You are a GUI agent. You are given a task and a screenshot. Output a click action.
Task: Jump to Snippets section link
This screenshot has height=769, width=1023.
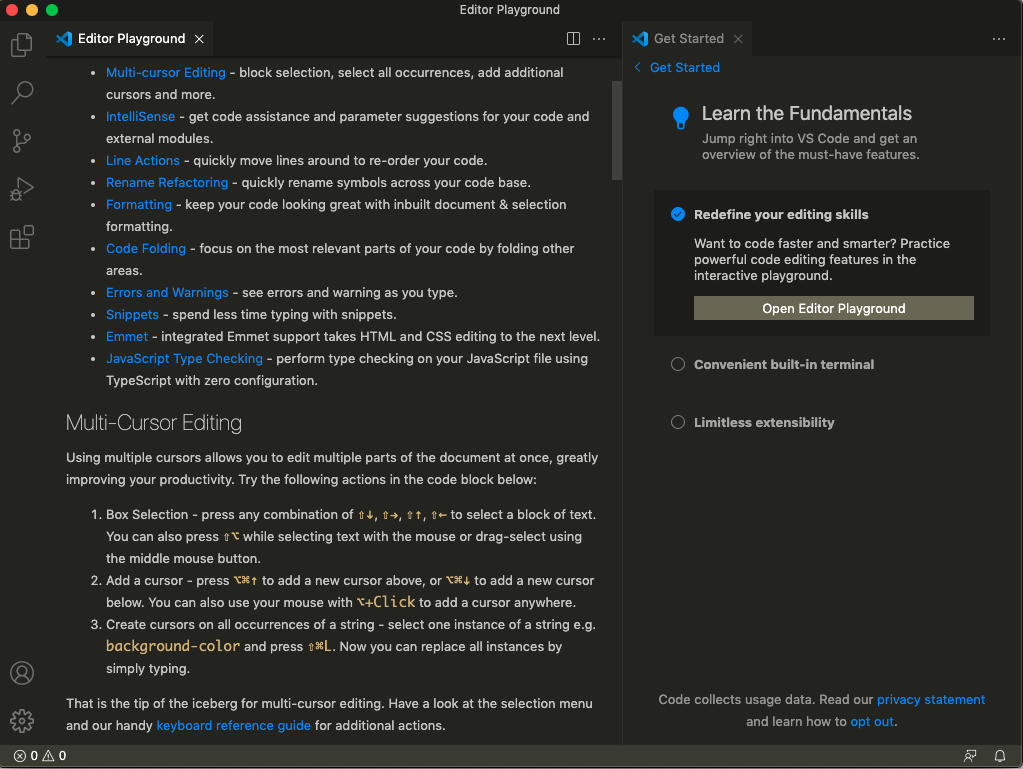pyautogui.click(x=132, y=314)
